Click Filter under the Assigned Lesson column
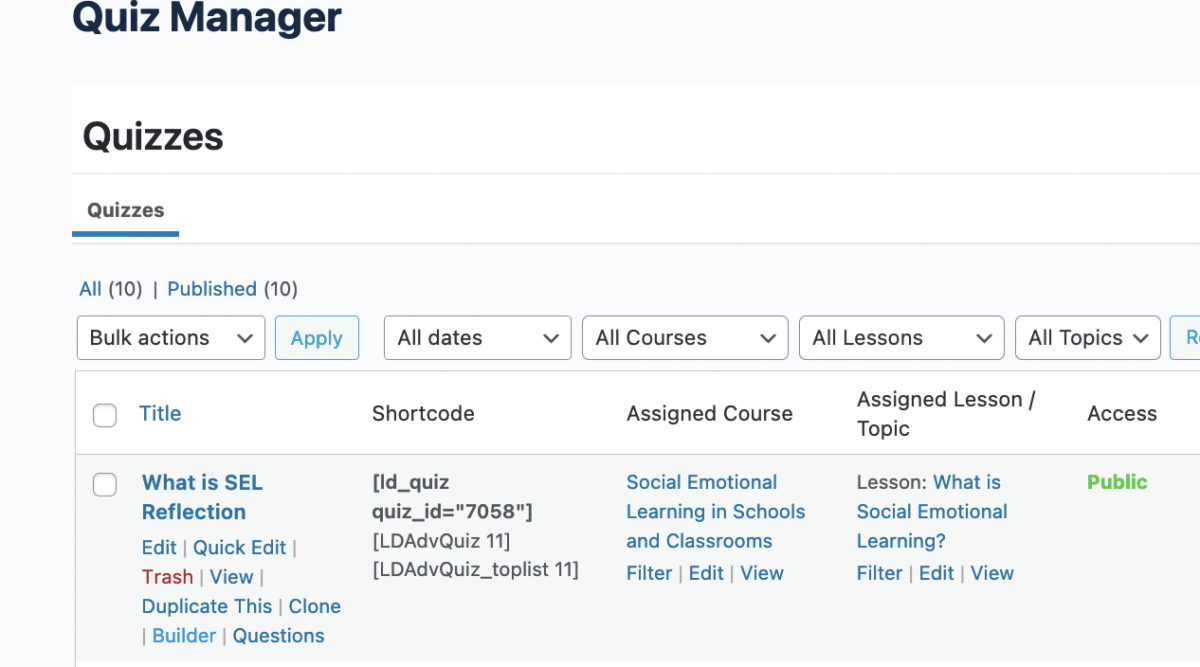The image size is (1200, 667). click(879, 573)
